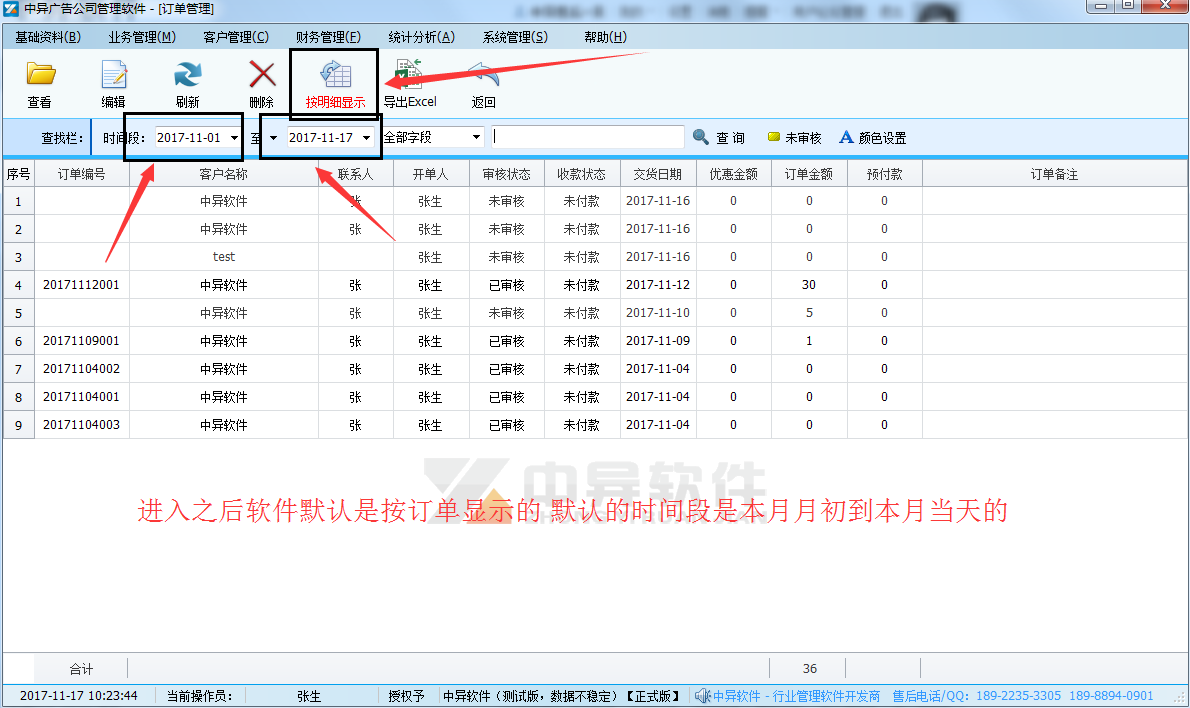Sort by the 交货日期 column header
The width and height of the screenshot is (1190, 708).
[x=657, y=174]
